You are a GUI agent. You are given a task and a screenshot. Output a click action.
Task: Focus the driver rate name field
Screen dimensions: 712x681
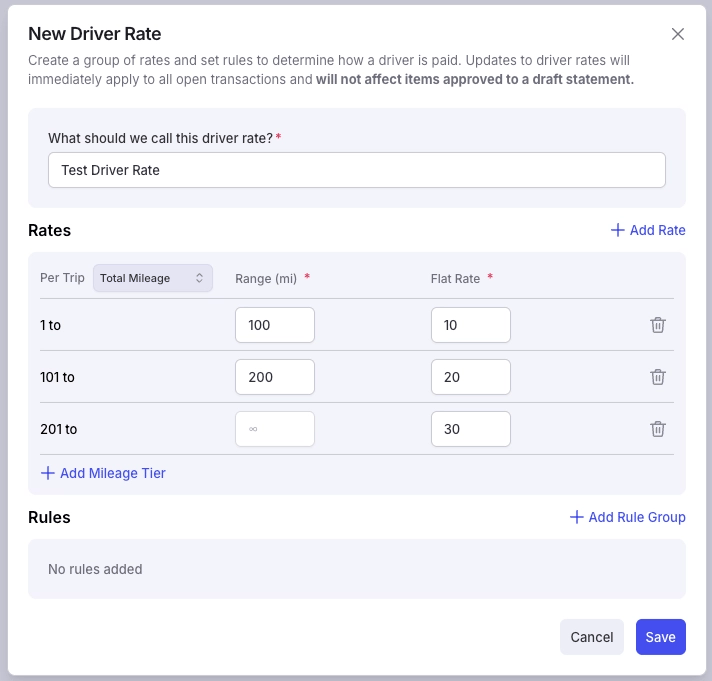[x=356, y=170]
